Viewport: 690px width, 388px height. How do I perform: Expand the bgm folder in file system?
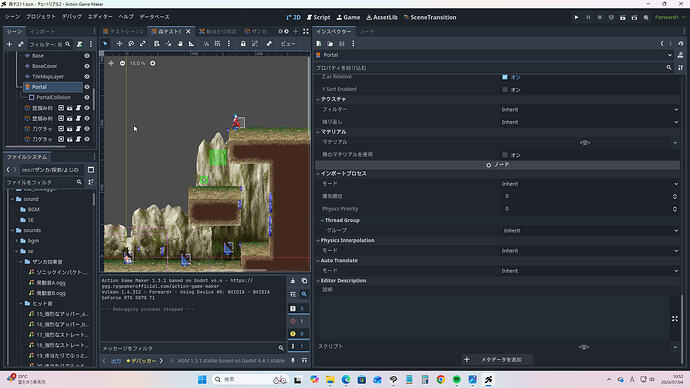tap(17, 241)
